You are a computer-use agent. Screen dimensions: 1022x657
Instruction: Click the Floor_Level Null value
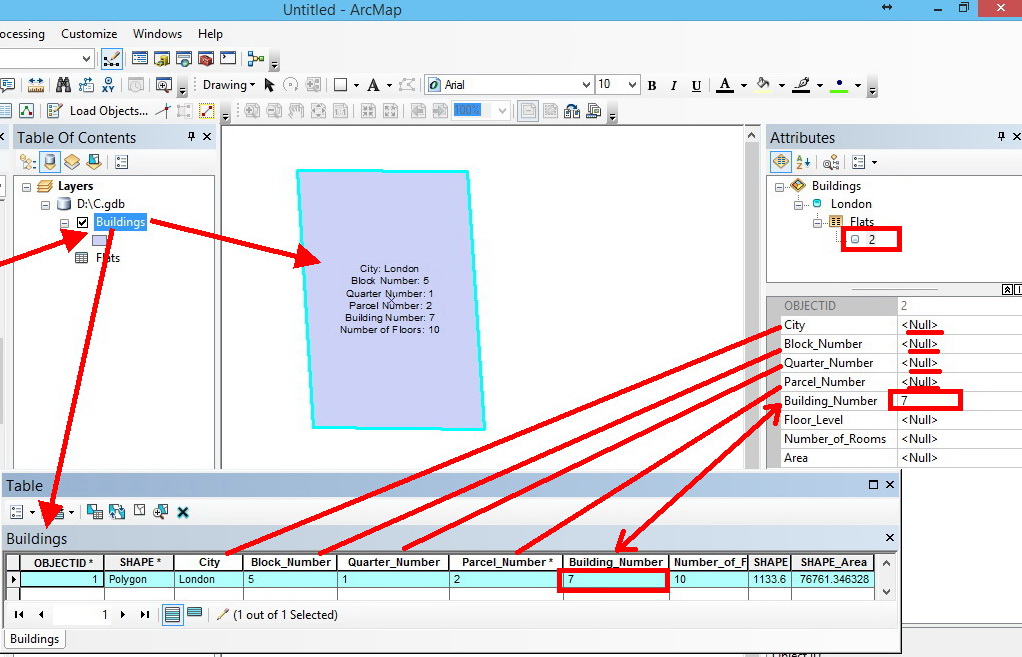tap(920, 420)
